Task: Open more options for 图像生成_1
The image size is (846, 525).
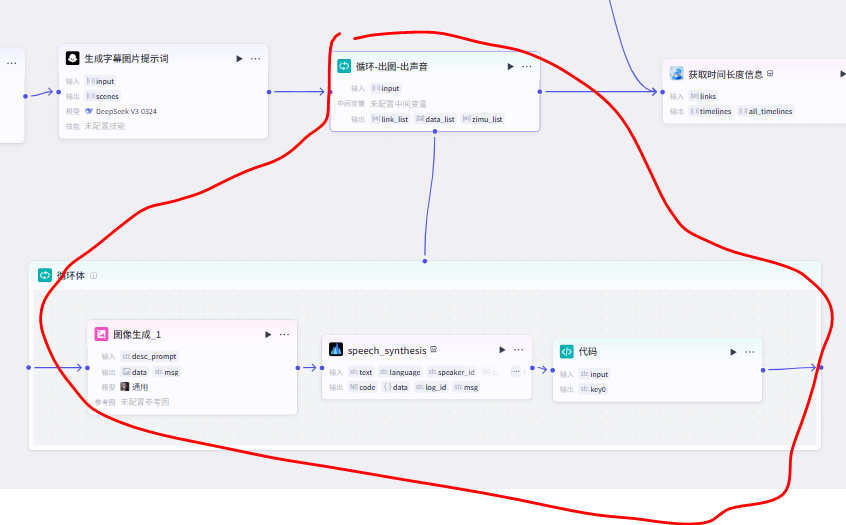Action: pos(284,335)
